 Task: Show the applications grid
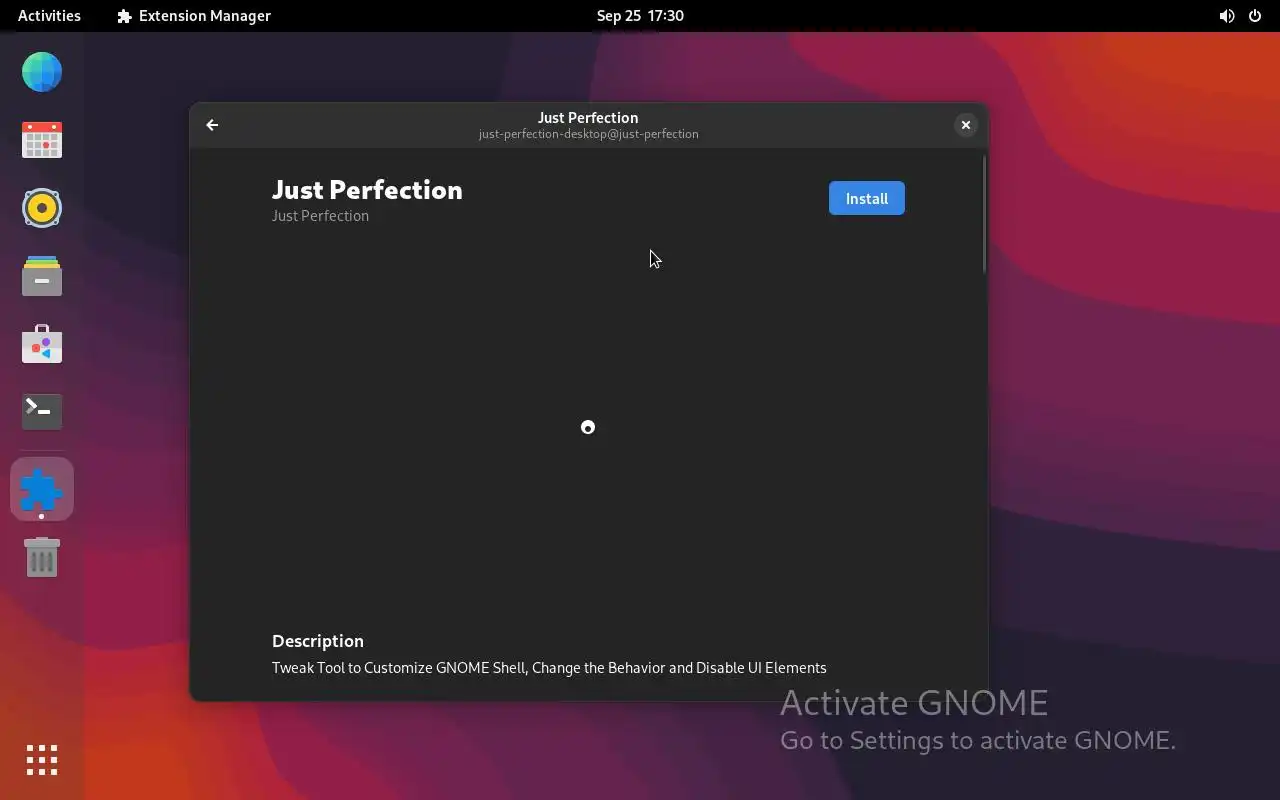(42, 760)
